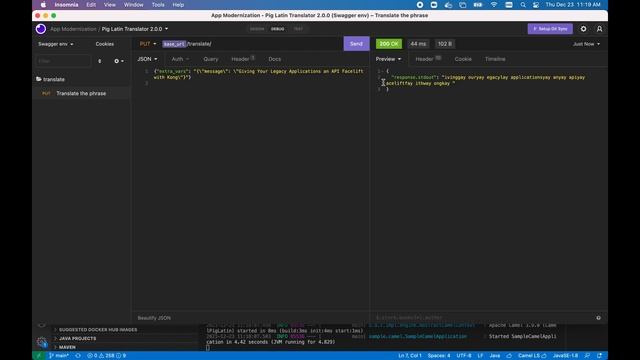Click main branch in VS Code status bar
The width and height of the screenshot is (640, 360).
point(59,356)
